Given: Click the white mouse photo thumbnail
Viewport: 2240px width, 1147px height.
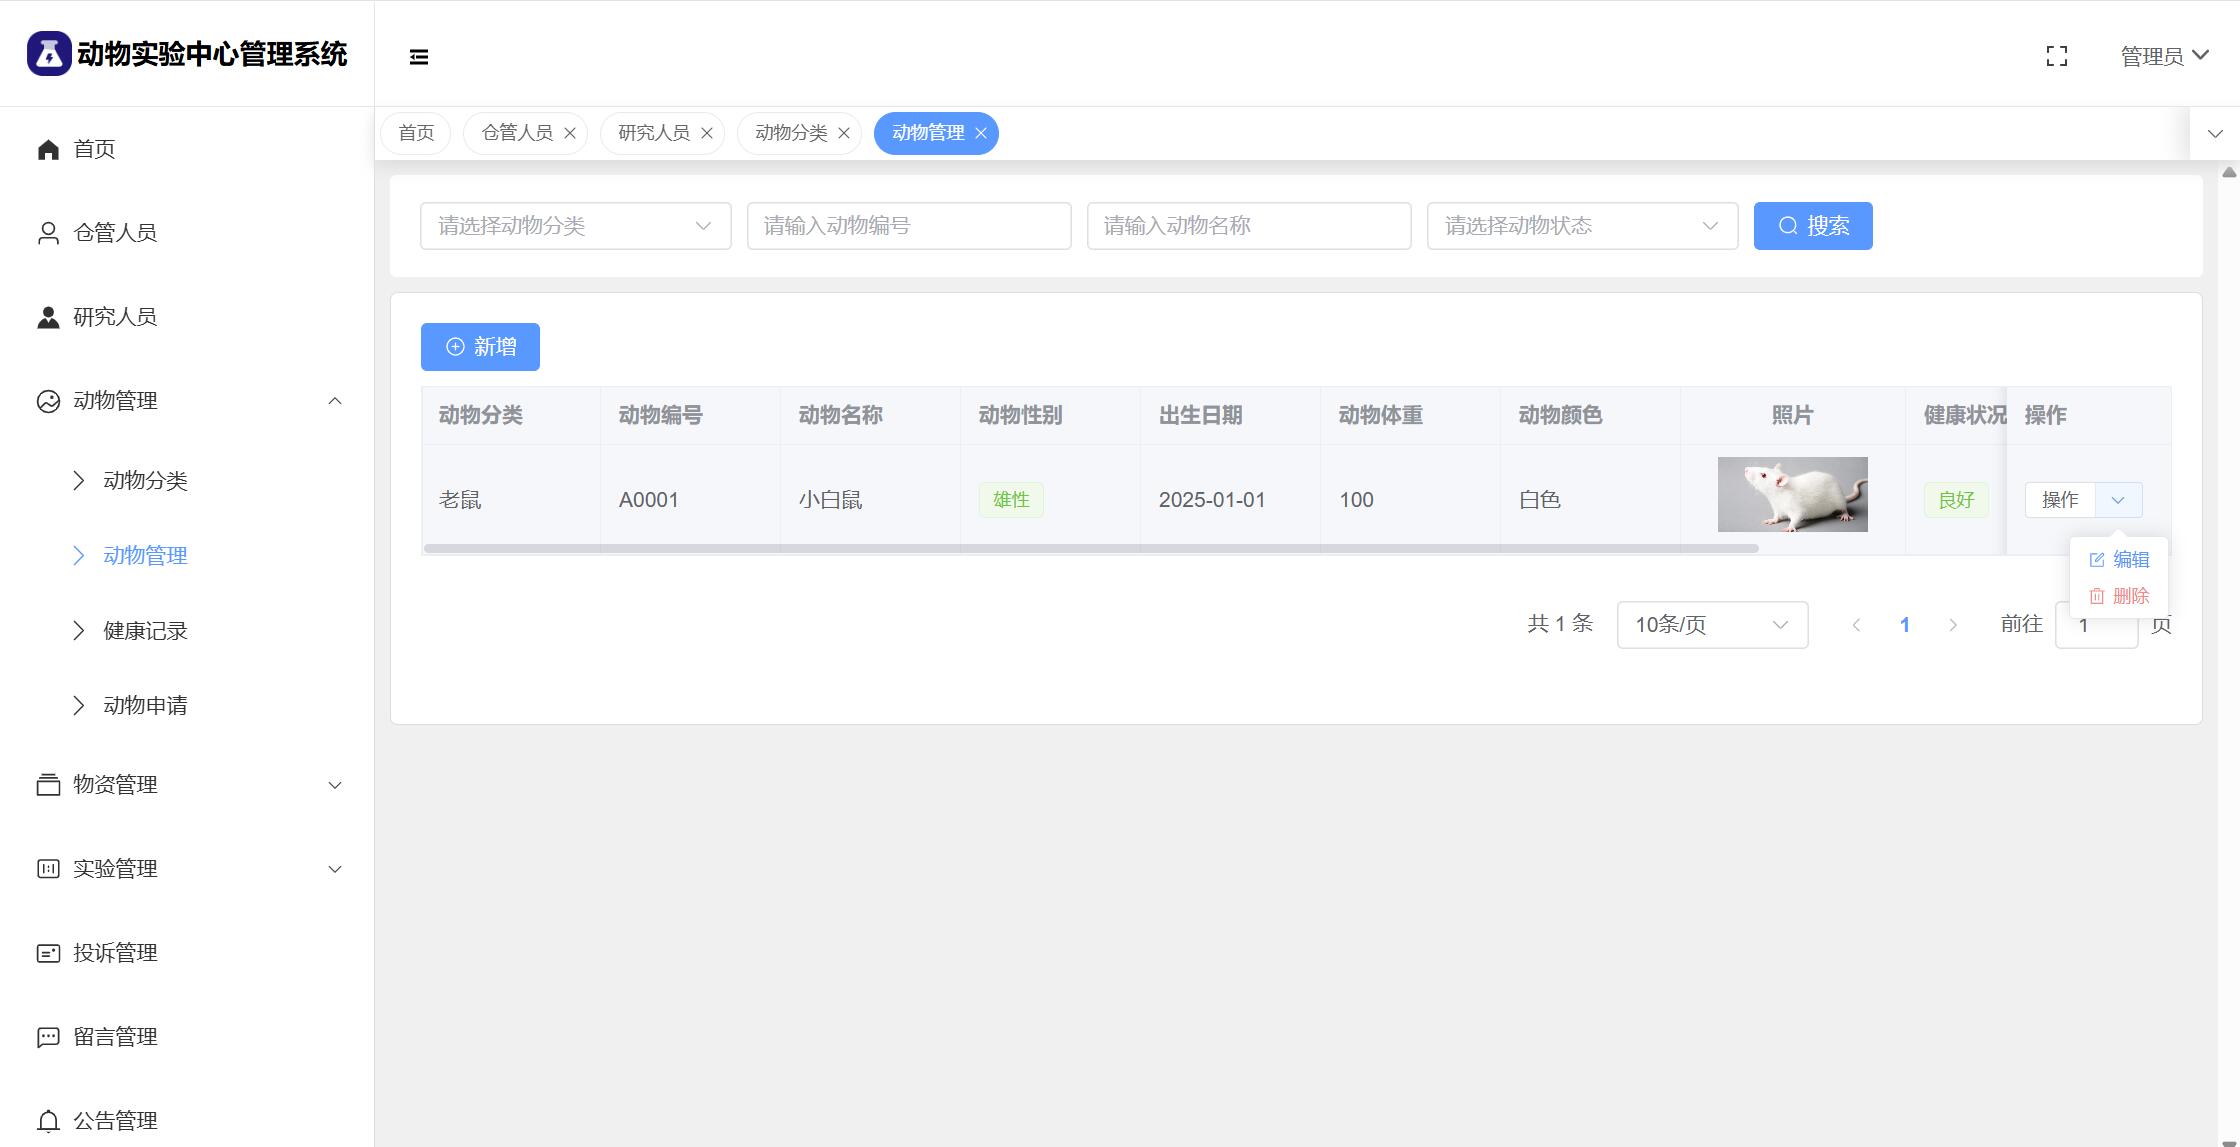Looking at the screenshot, I should [1792, 494].
